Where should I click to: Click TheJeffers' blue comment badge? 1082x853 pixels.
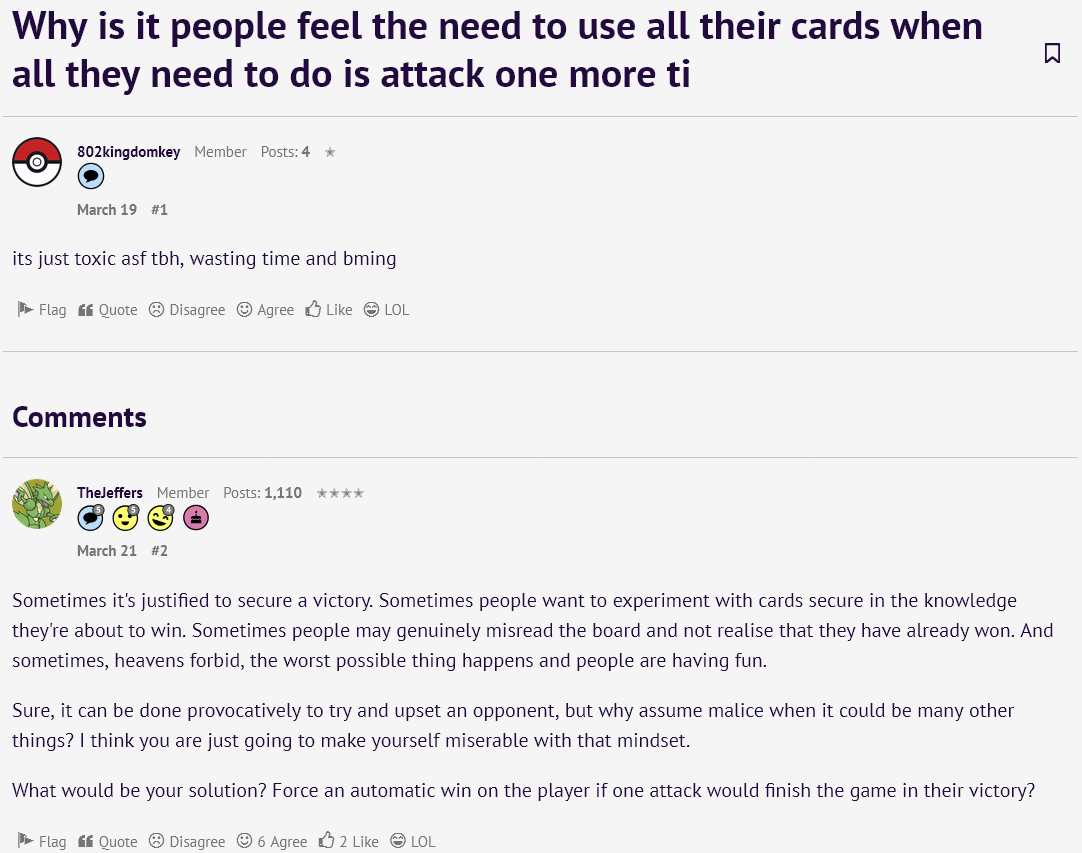[90, 518]
